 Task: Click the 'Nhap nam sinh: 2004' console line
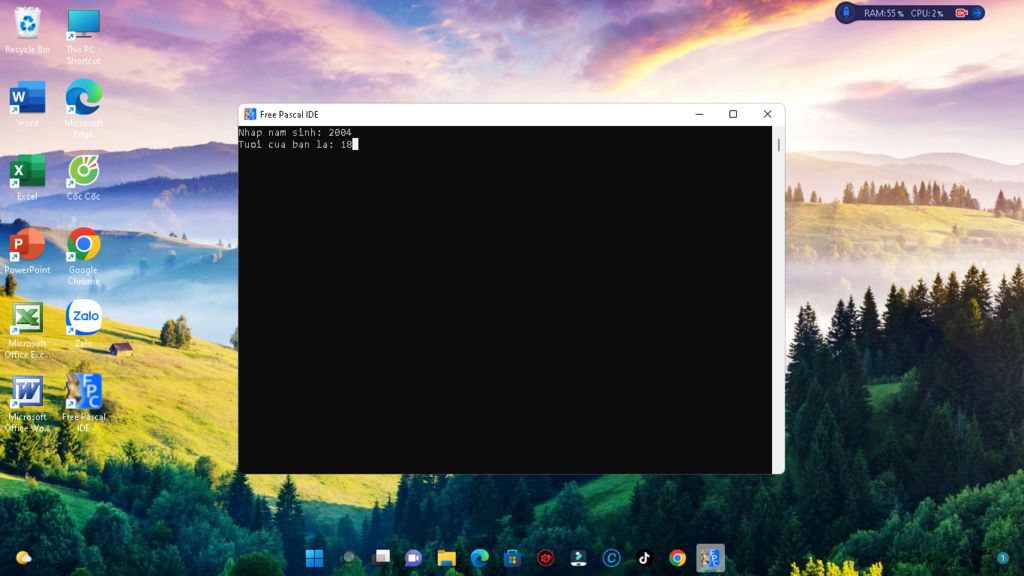coord(295,132)
